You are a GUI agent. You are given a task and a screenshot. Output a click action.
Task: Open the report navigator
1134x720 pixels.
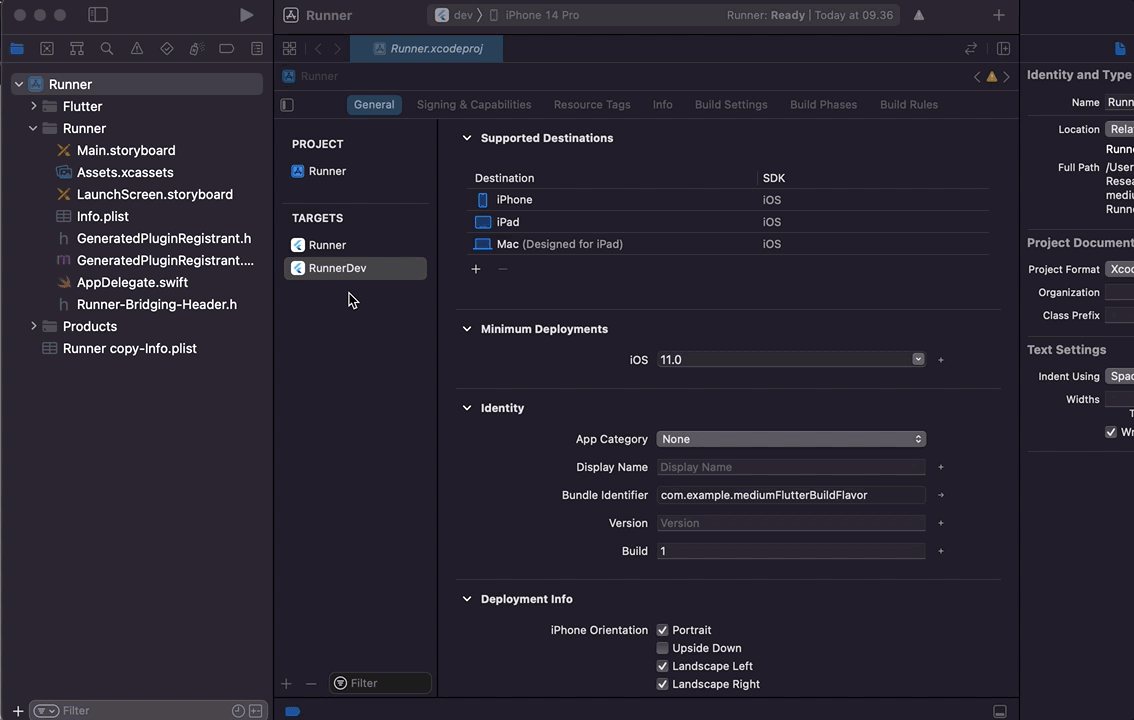click(257, 48)
